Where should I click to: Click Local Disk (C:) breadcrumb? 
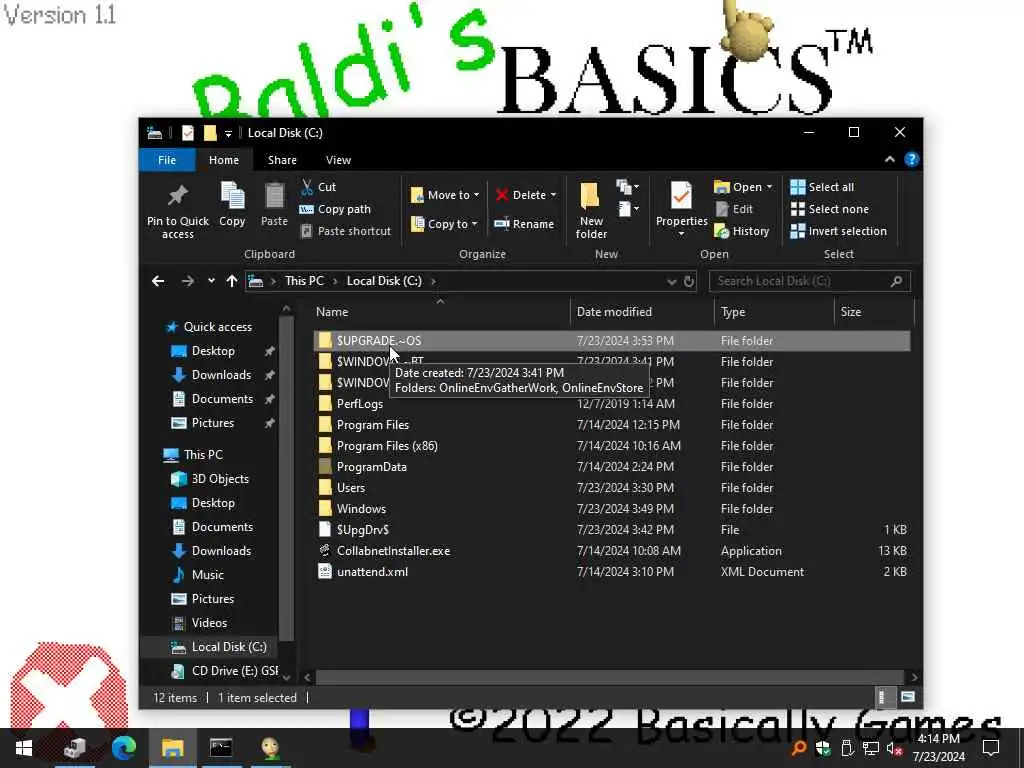pyautogui.click(x=384, y=281)
